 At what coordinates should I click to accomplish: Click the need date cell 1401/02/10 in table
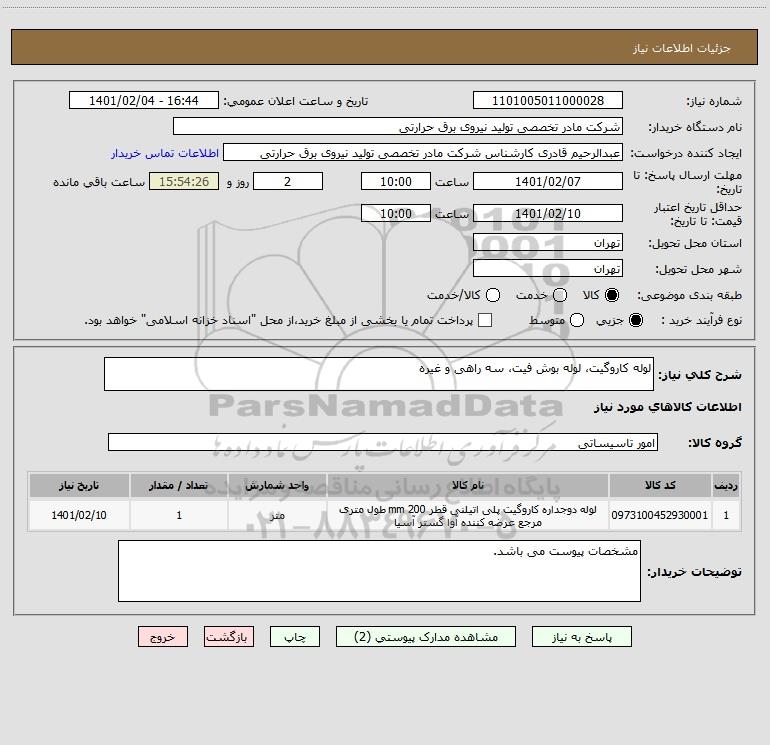(x=79, y=515)
